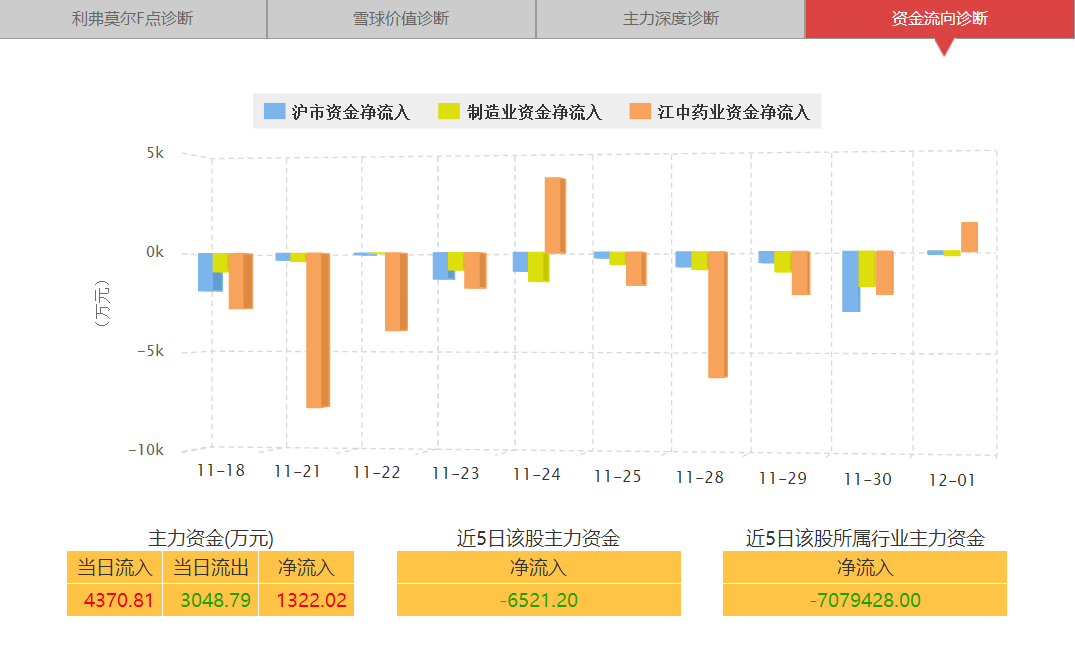This screenshot has width=1075, height=648.
Task: Click the blue 沪市 legend color swatch
Action: pos(274,111)
